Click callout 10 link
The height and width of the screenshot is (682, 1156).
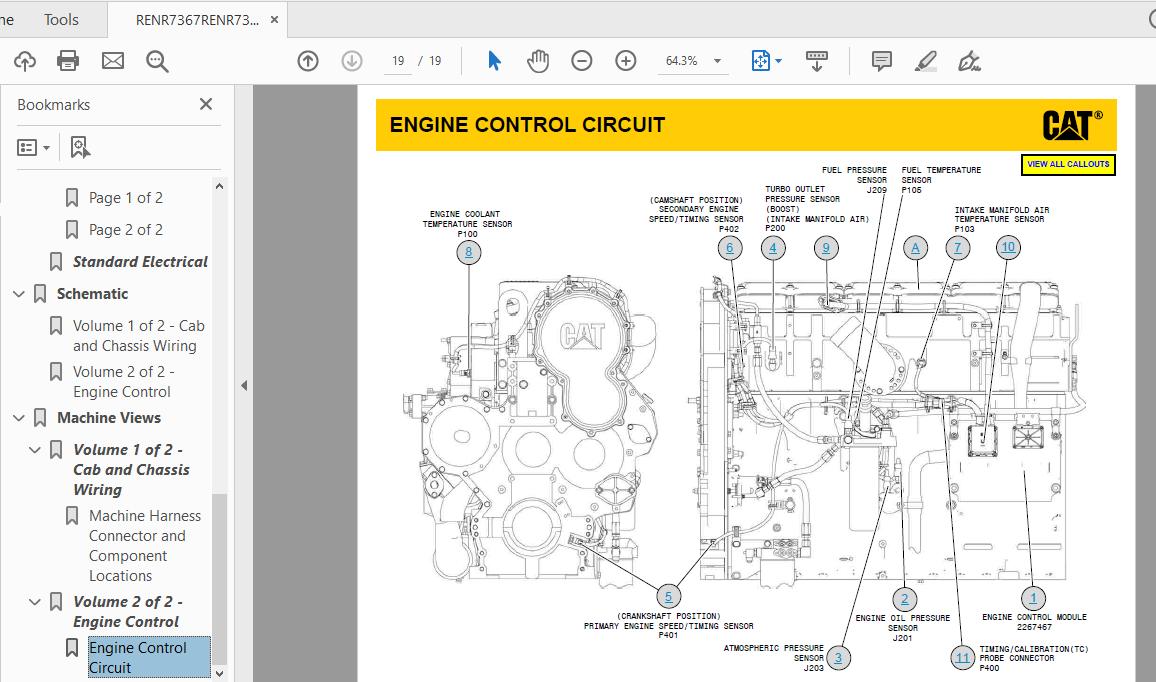coord(1008,247)
